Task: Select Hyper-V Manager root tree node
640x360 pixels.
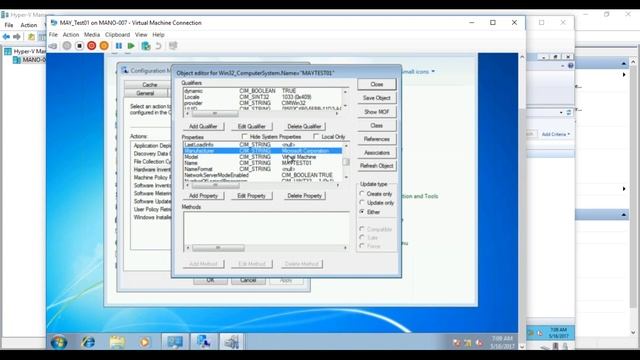Action: [24, 51]
